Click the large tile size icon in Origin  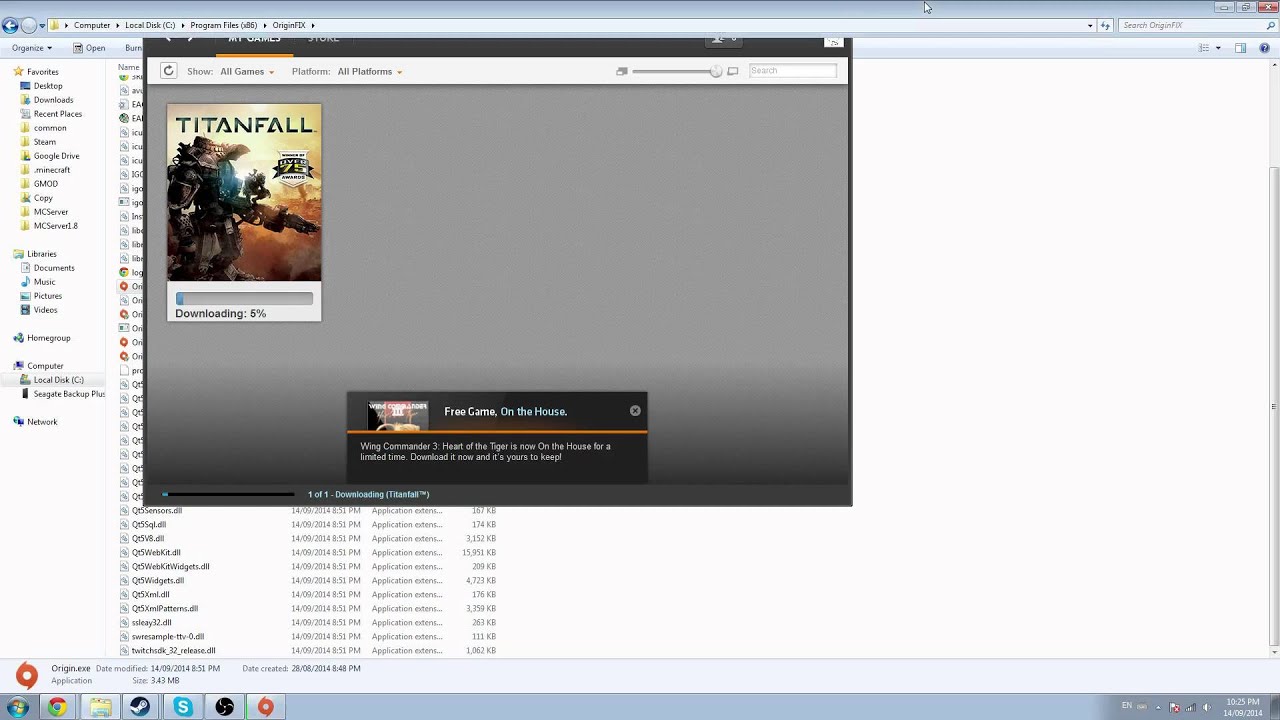tap(733, 71)
